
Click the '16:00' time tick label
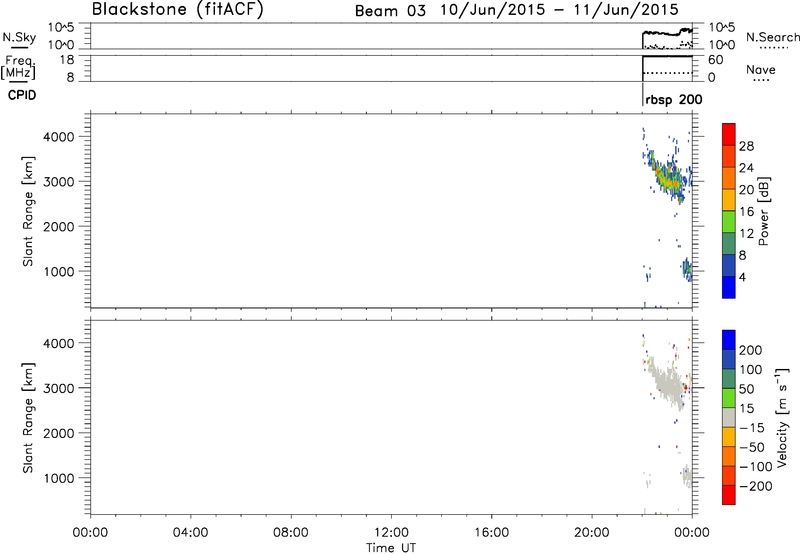(491, 533)
